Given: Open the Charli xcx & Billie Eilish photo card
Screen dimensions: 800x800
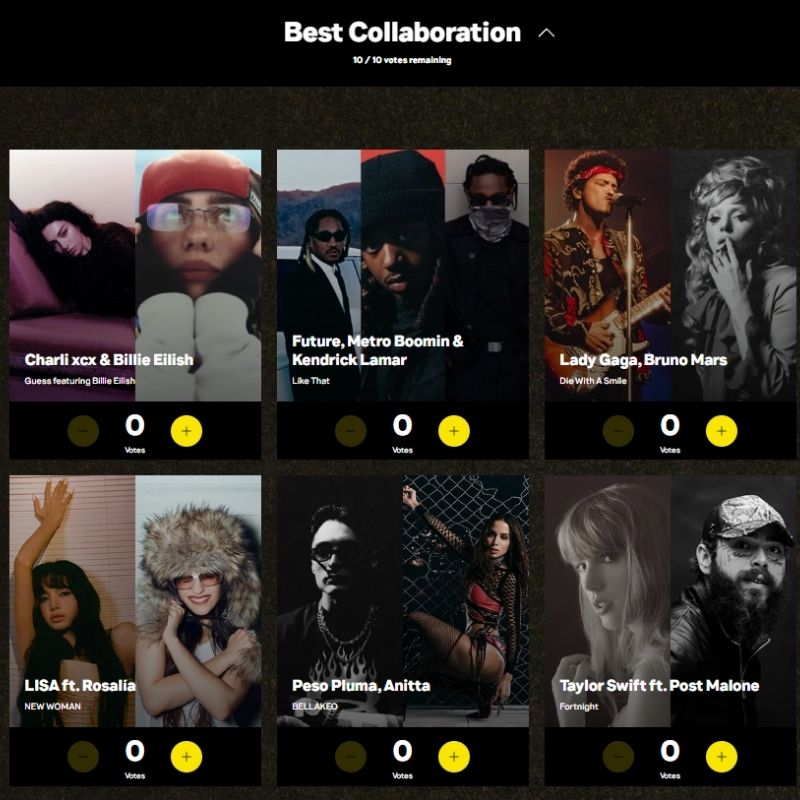Looking at the screenshot, I should click(135, 276).
